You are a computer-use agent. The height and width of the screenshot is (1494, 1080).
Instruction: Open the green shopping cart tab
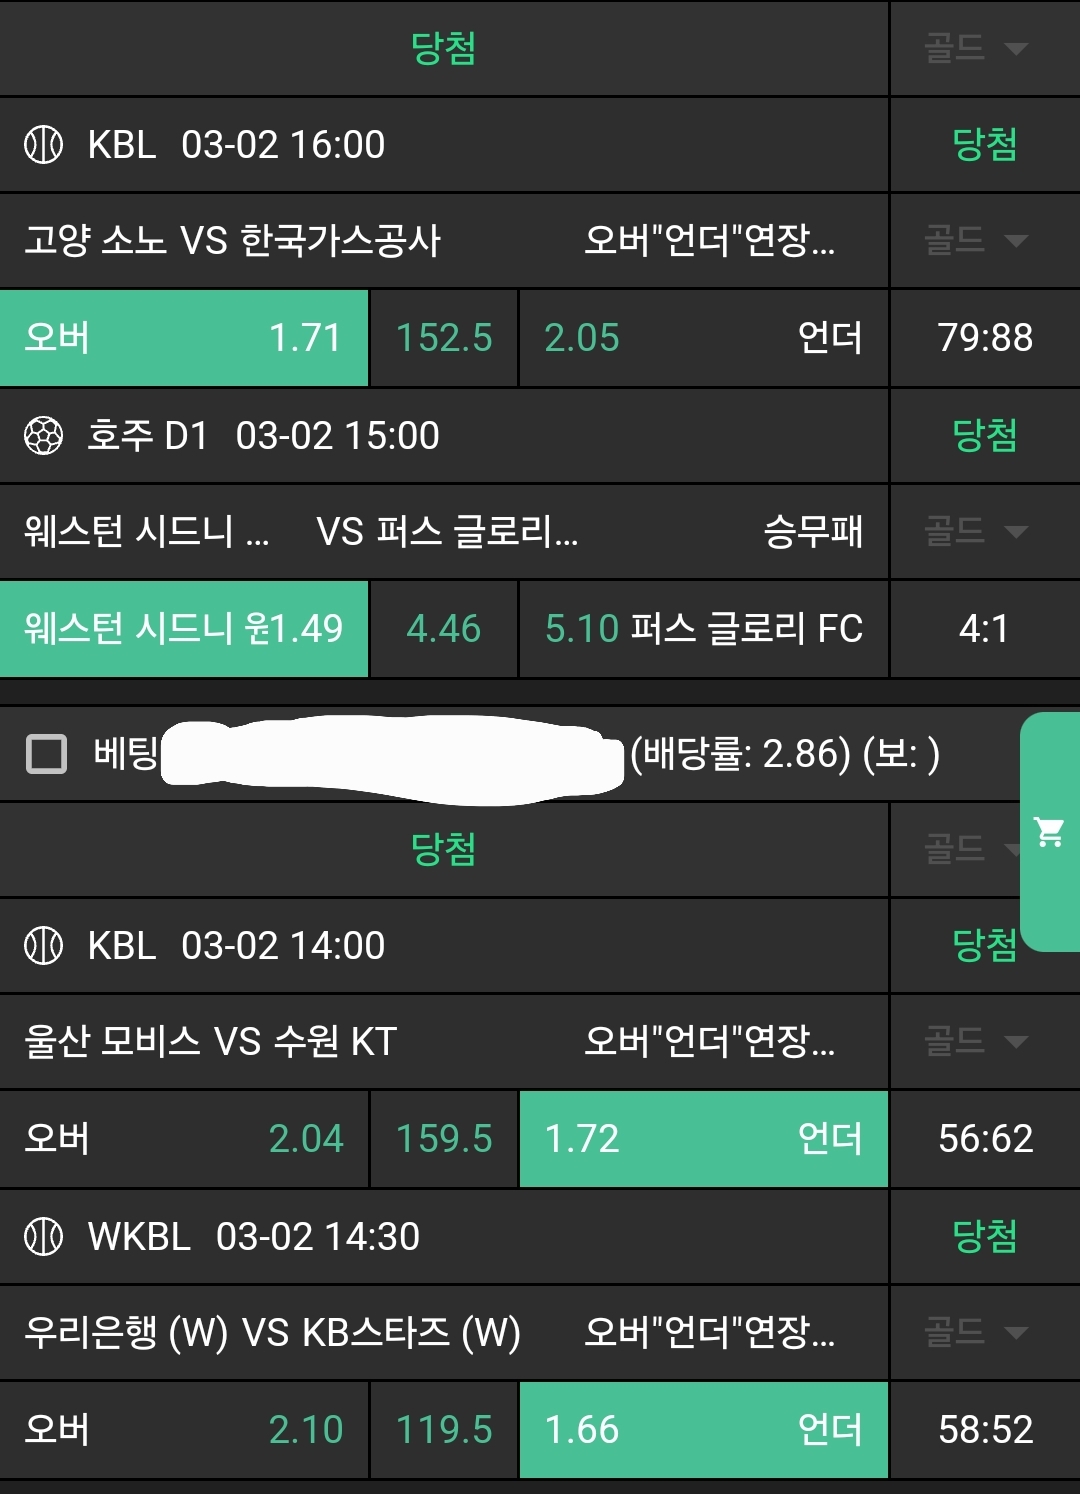(x=1050, y=831)
